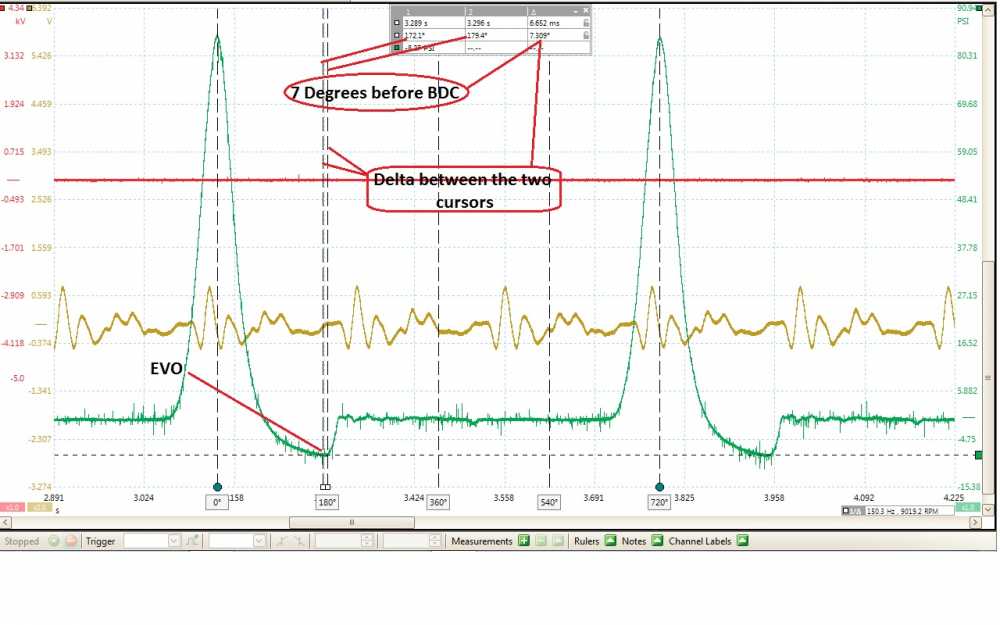Add a measurement with the green plus icon
Screen dimensions: 1000x625
[x=524, y=541]
